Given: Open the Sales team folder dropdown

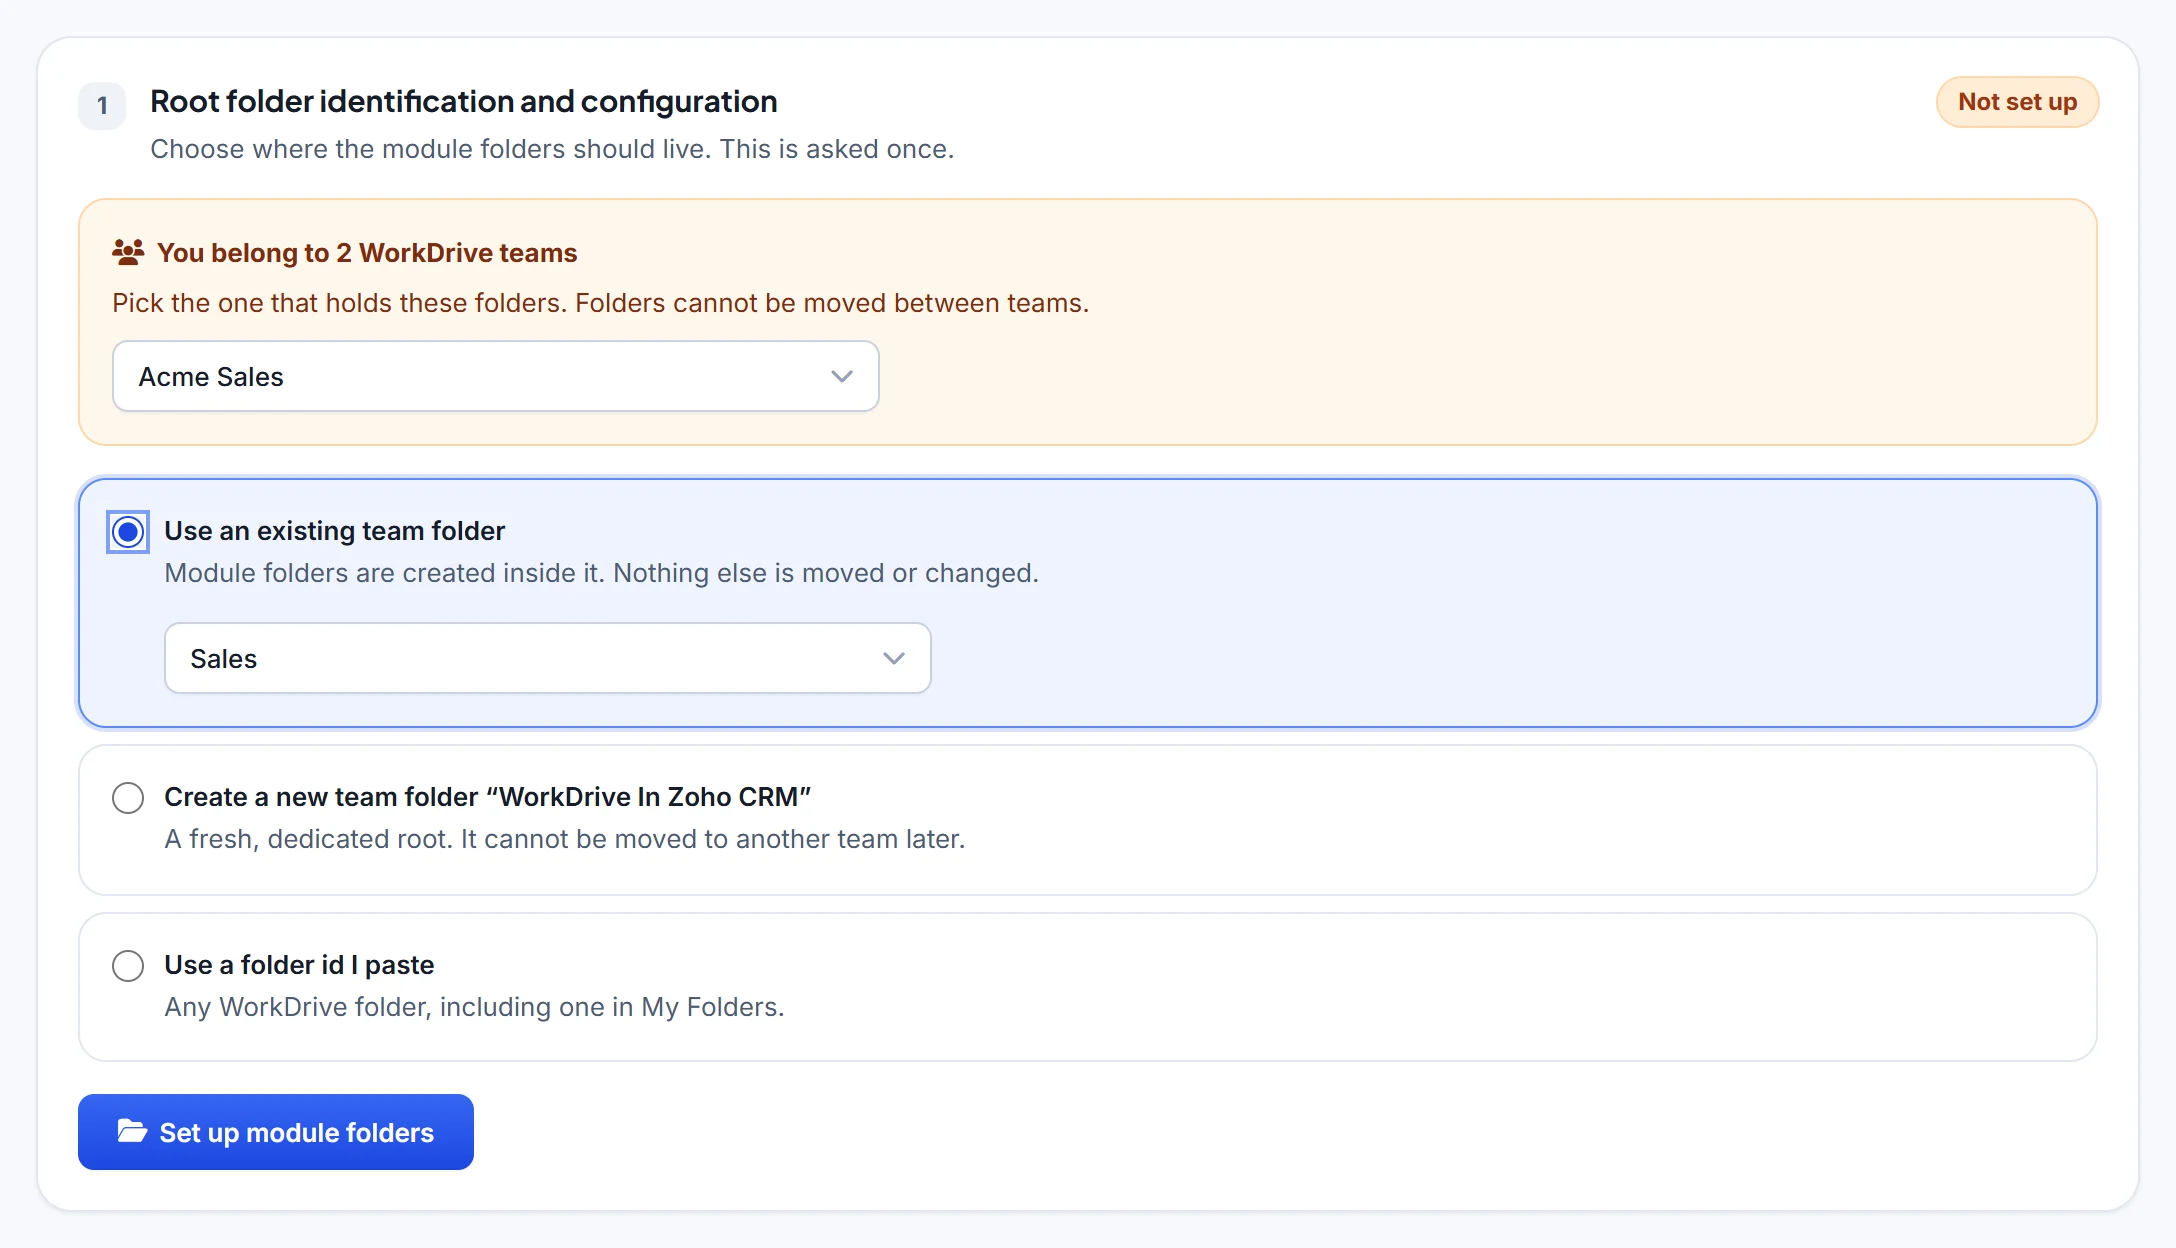Looking at the screenshot, I should pyautogui.click(x=548, y=658).
